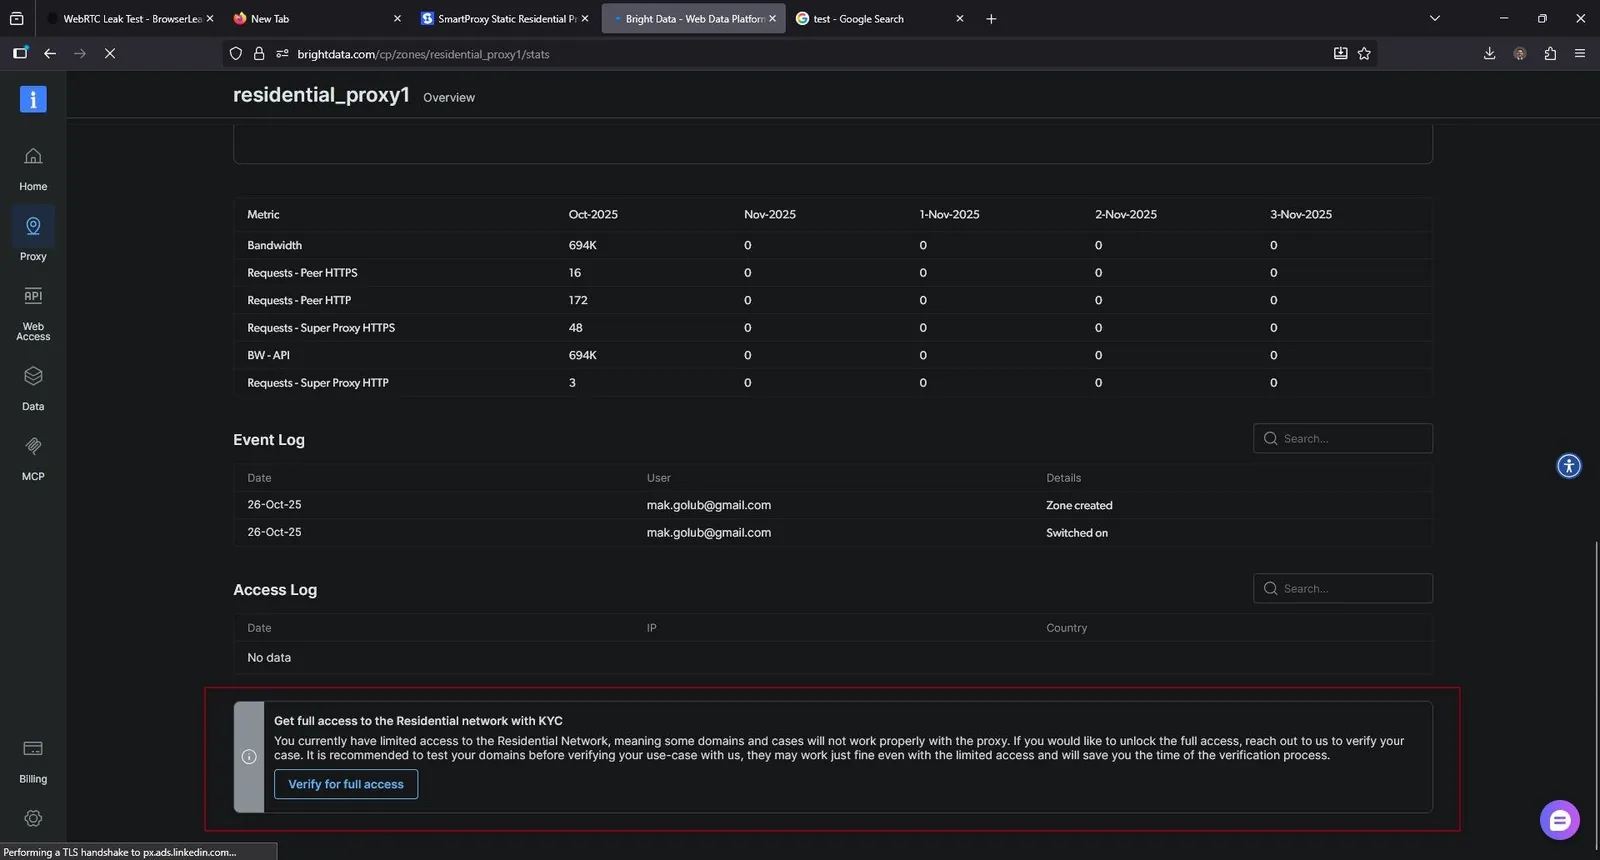
Task: Open the browser account avatar
Action: (x=1520, y=53)
